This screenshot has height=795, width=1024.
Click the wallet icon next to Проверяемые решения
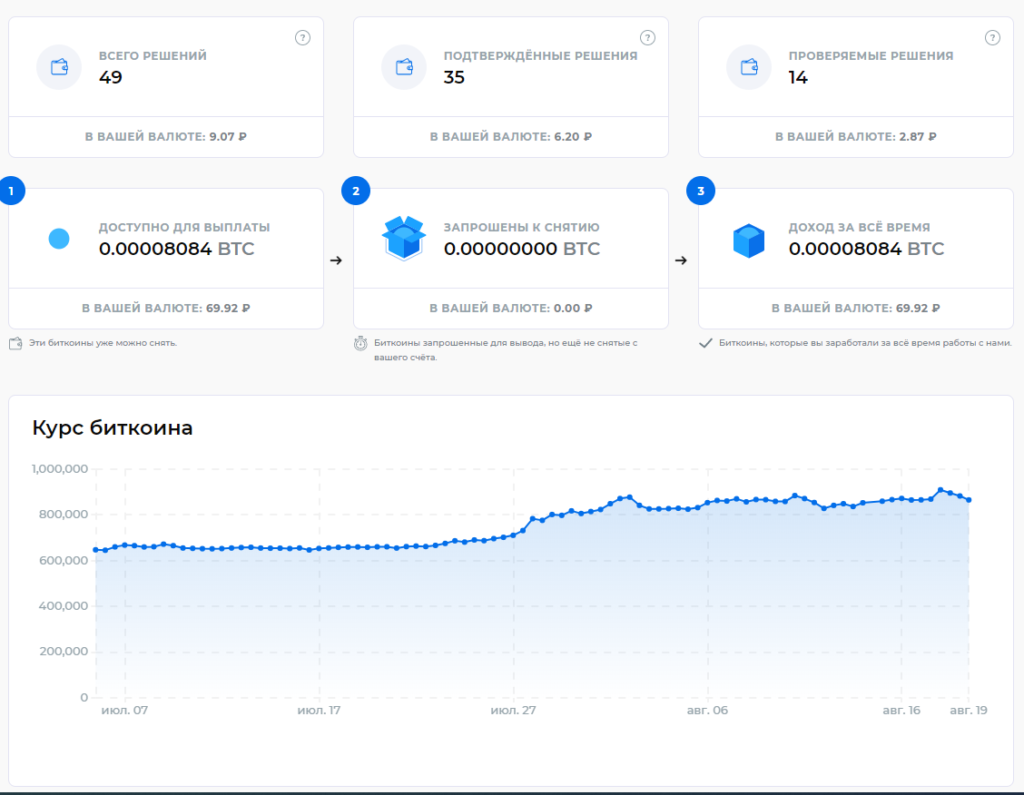tap(749, 67)
